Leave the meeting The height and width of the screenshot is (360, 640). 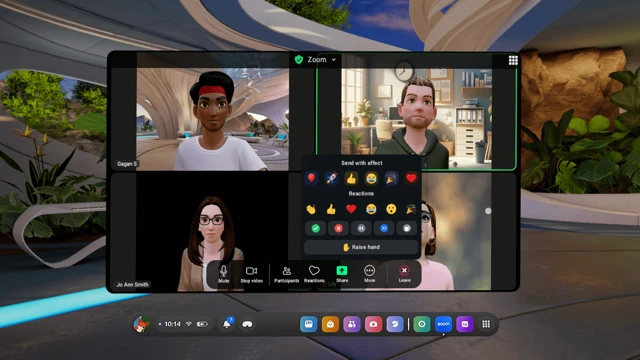coord(404,274)
